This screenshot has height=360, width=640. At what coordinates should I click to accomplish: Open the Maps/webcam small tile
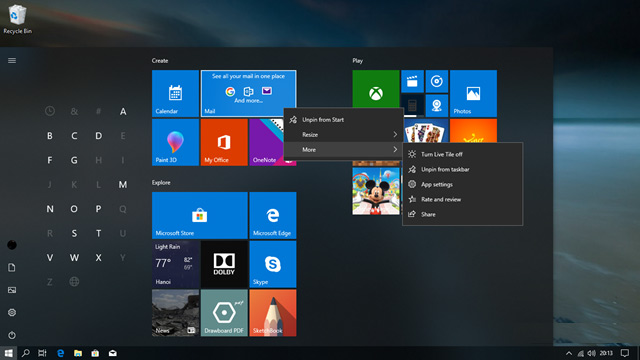click(x=437, y=105)
